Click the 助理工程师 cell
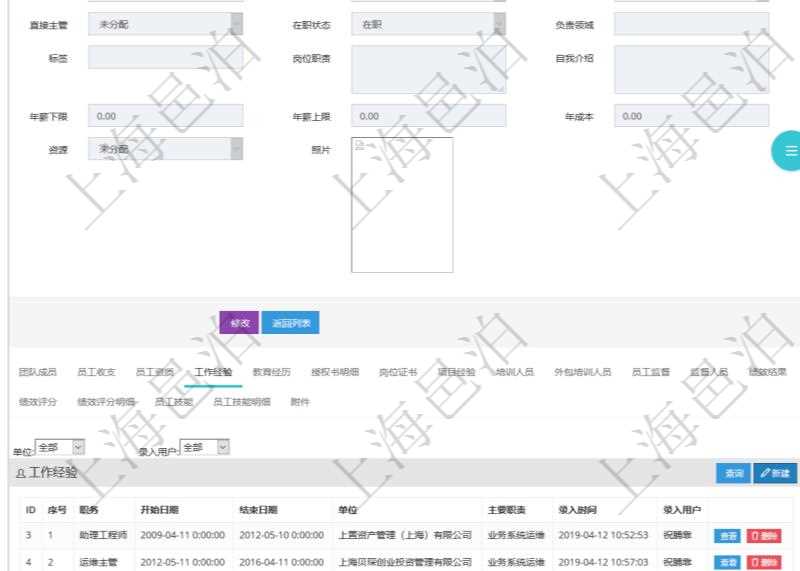The height and width of the screenshot is (571, 800). 103,535
